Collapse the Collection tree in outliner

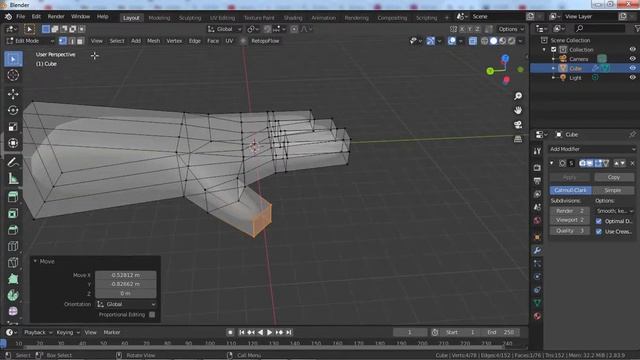[x=544, y=50]
